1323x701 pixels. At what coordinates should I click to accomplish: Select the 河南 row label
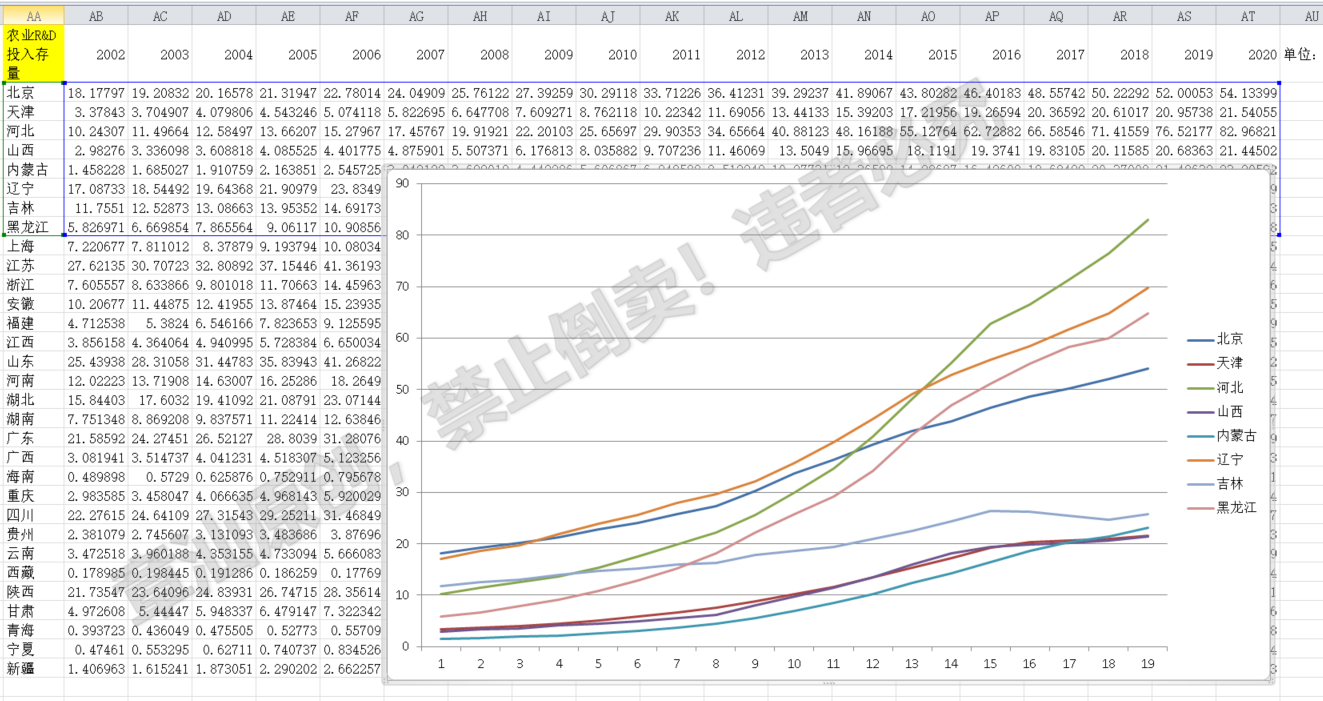pos(33,380)
